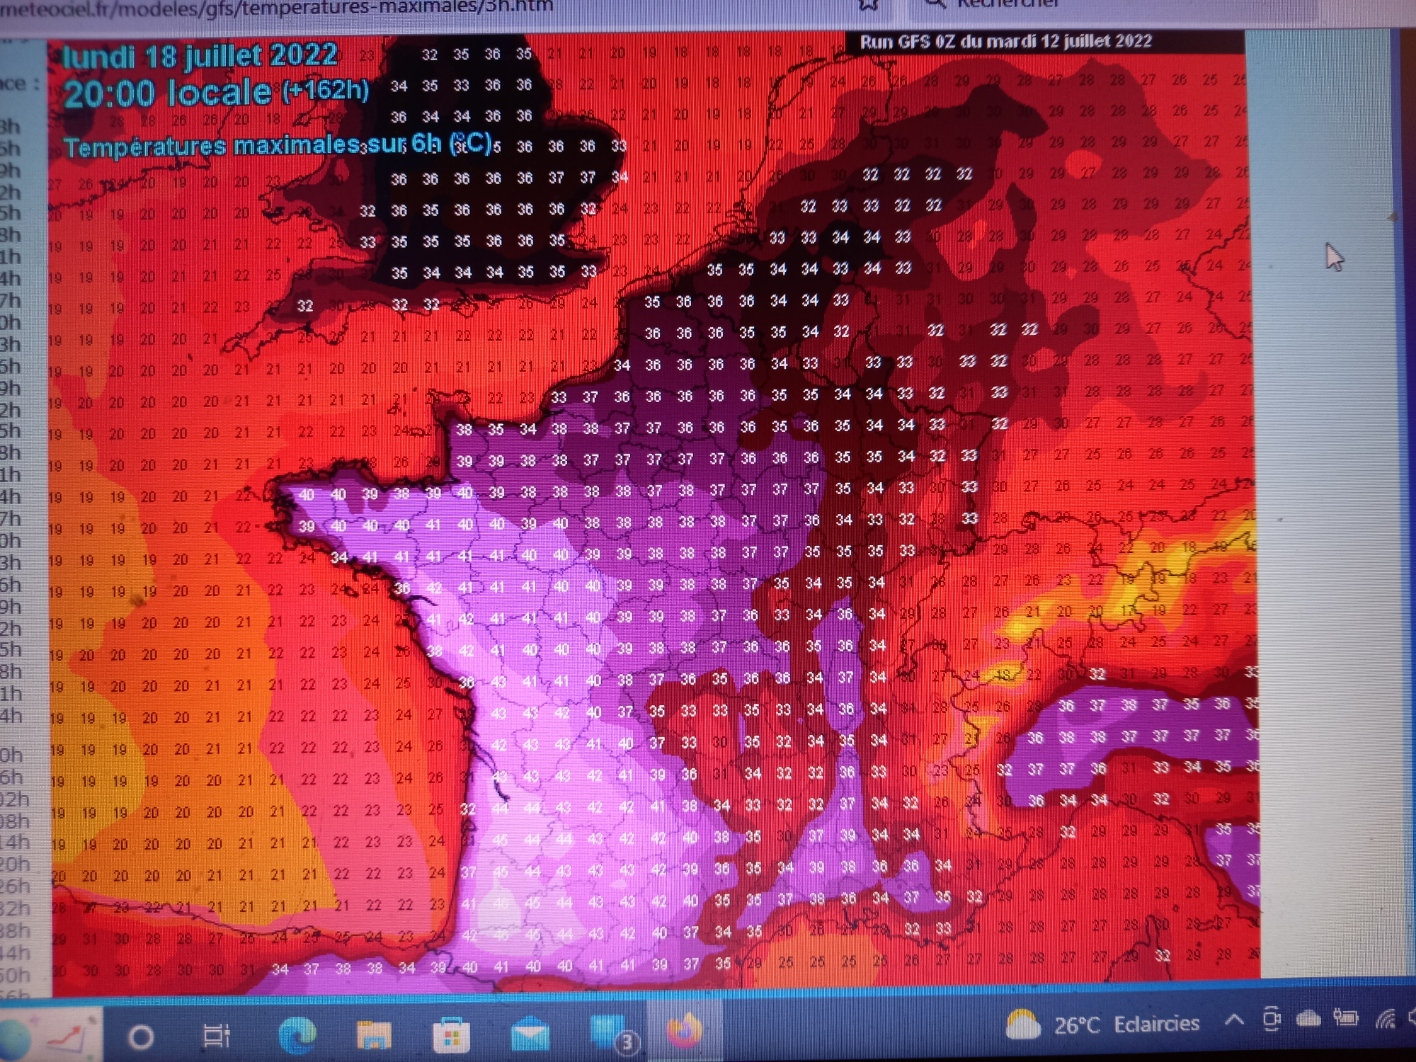Open the Mail app from the taskbar
The height and width of the screenshot is (1062, 1416).
[529, 1036]
